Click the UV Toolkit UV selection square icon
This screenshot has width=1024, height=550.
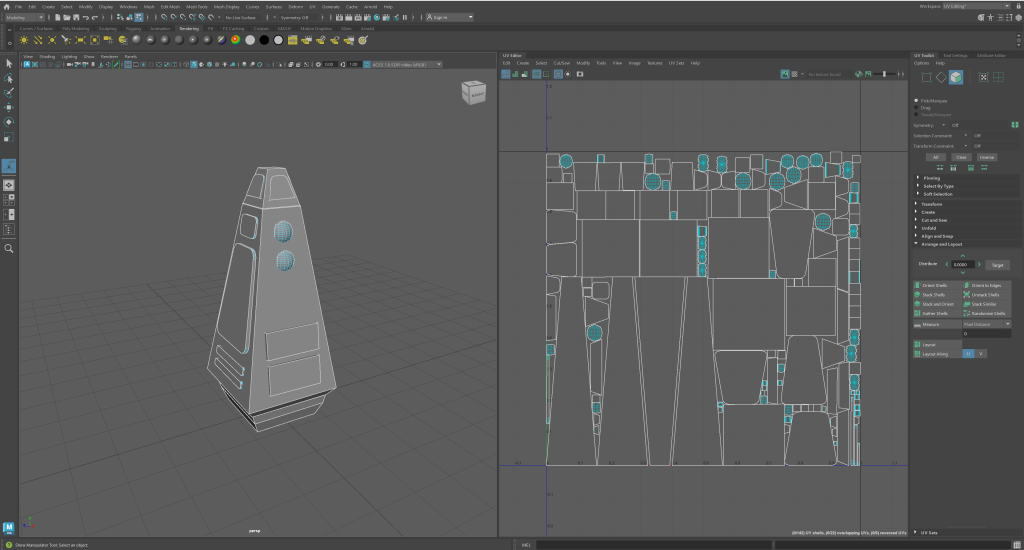(926, 78)
